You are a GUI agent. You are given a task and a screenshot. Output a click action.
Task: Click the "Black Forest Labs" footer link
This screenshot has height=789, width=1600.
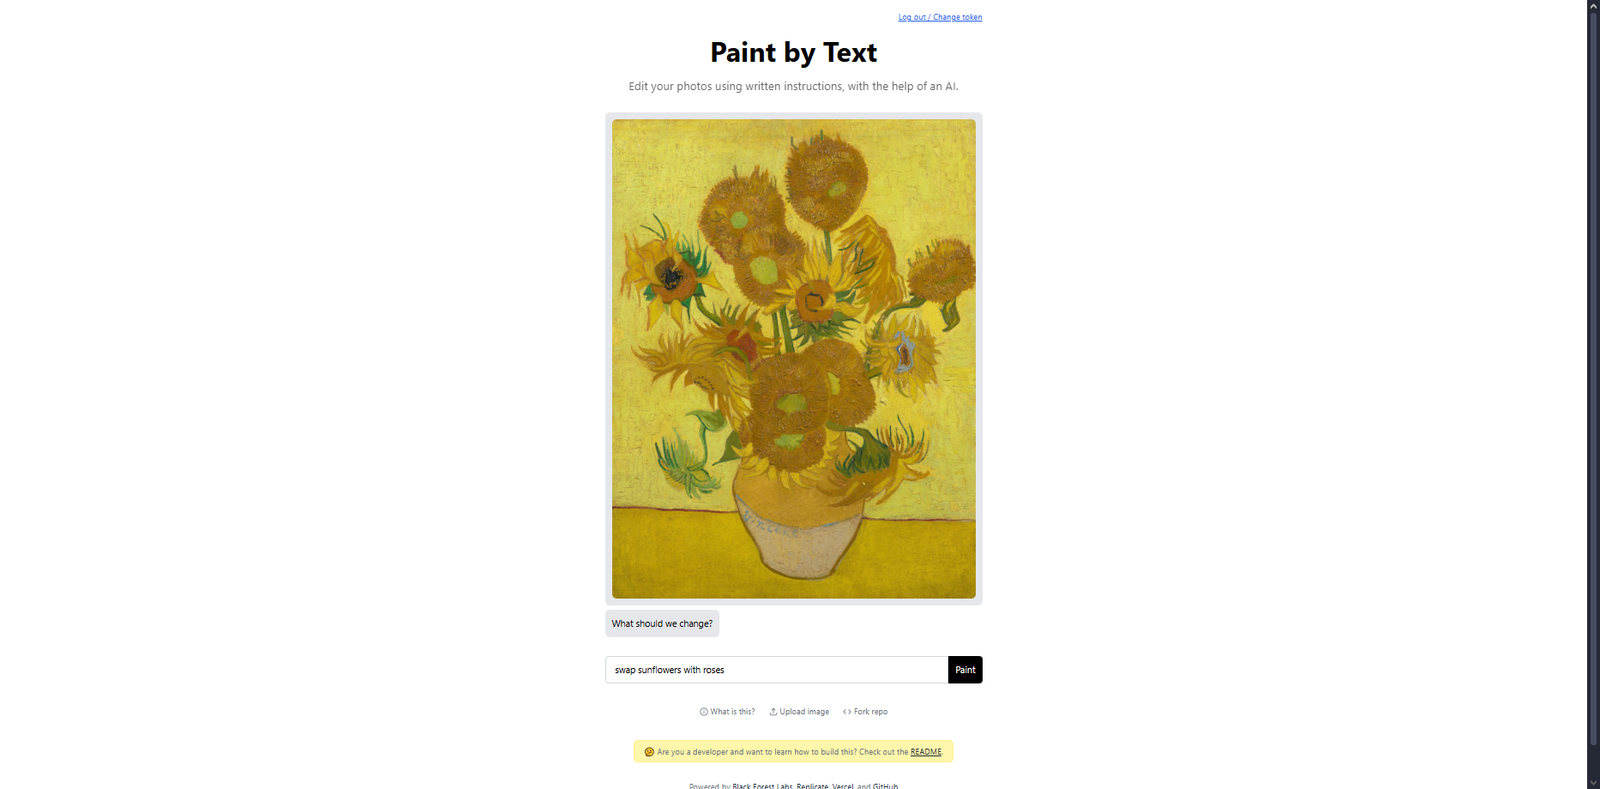pyautogui.click(x=762, y=786)
